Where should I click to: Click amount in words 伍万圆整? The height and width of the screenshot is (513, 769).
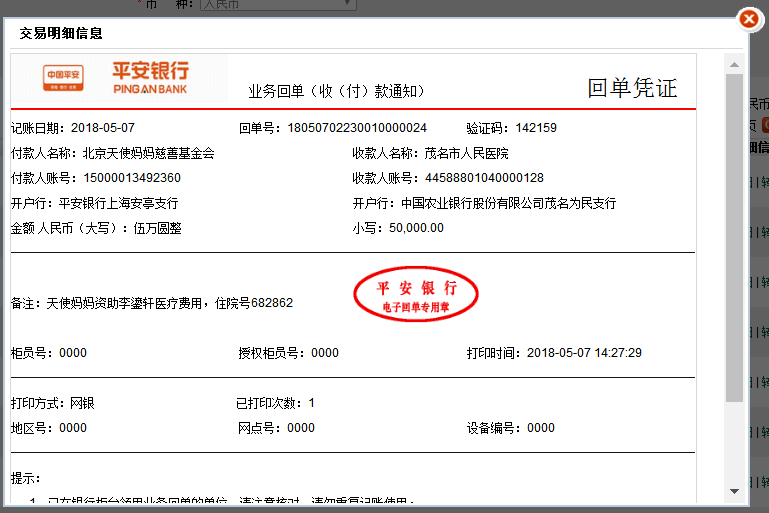click(x=157, y=228)
